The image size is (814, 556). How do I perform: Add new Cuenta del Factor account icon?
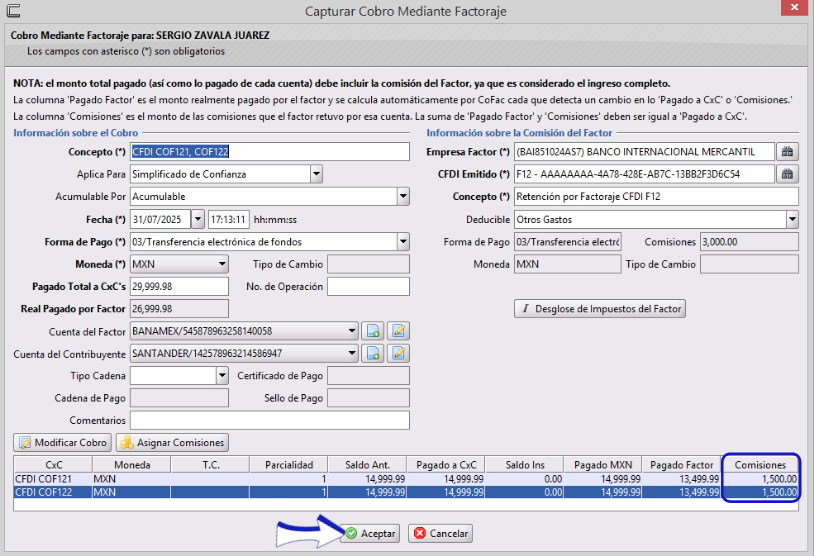coord(373,331)
